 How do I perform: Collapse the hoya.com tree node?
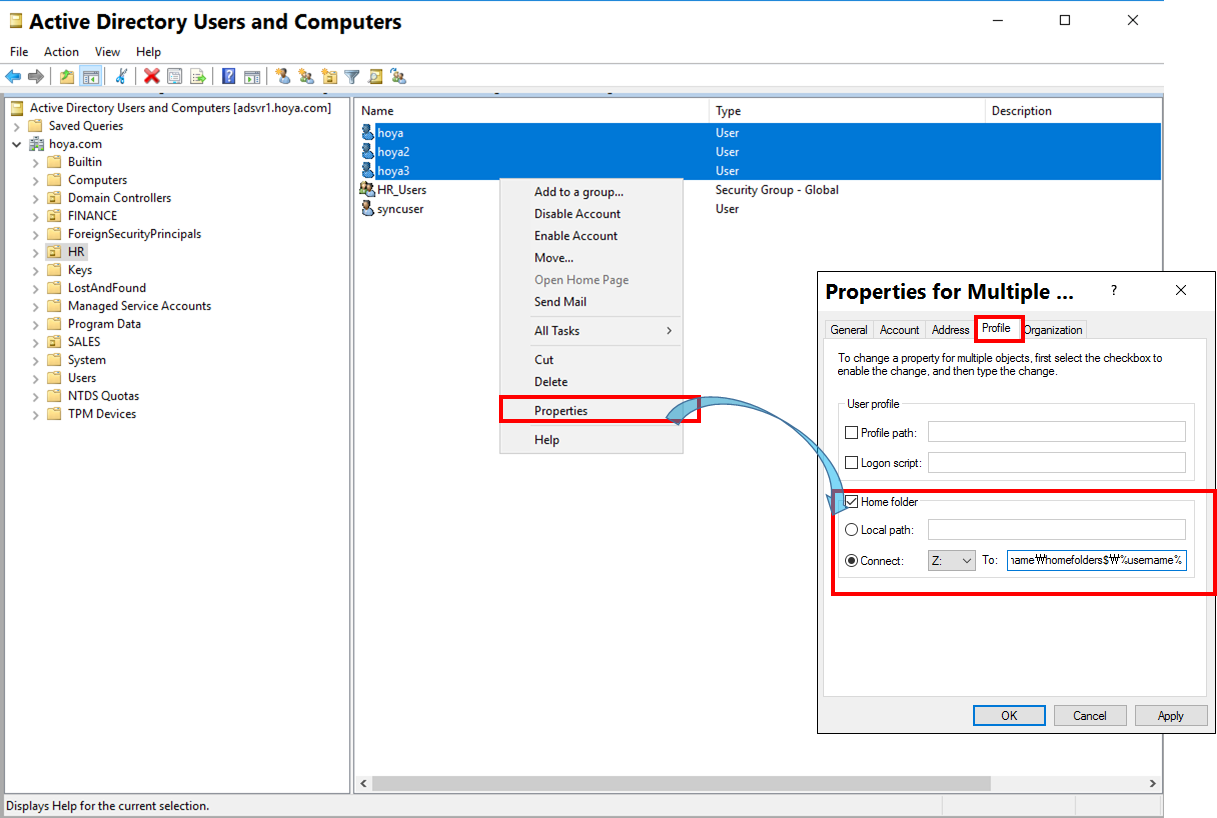coord(17,144)
